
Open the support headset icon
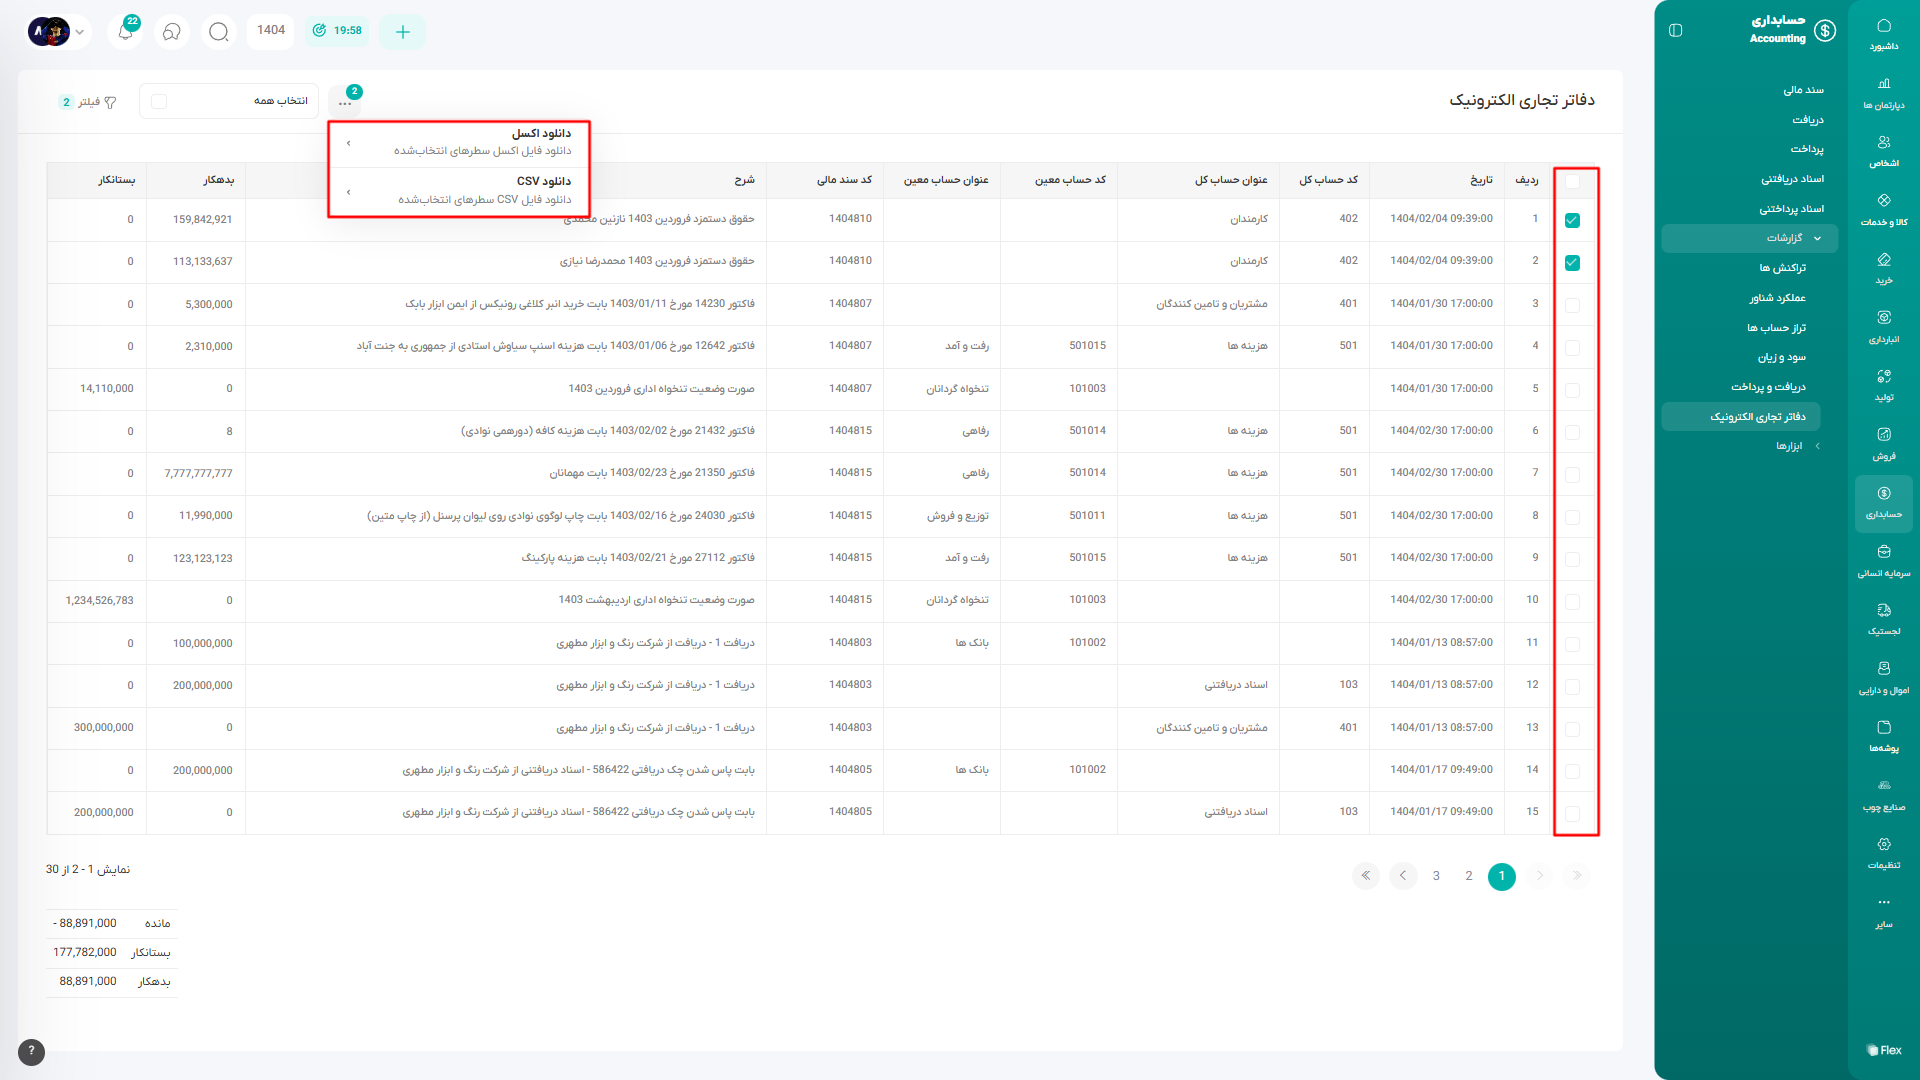click(172, 31)
